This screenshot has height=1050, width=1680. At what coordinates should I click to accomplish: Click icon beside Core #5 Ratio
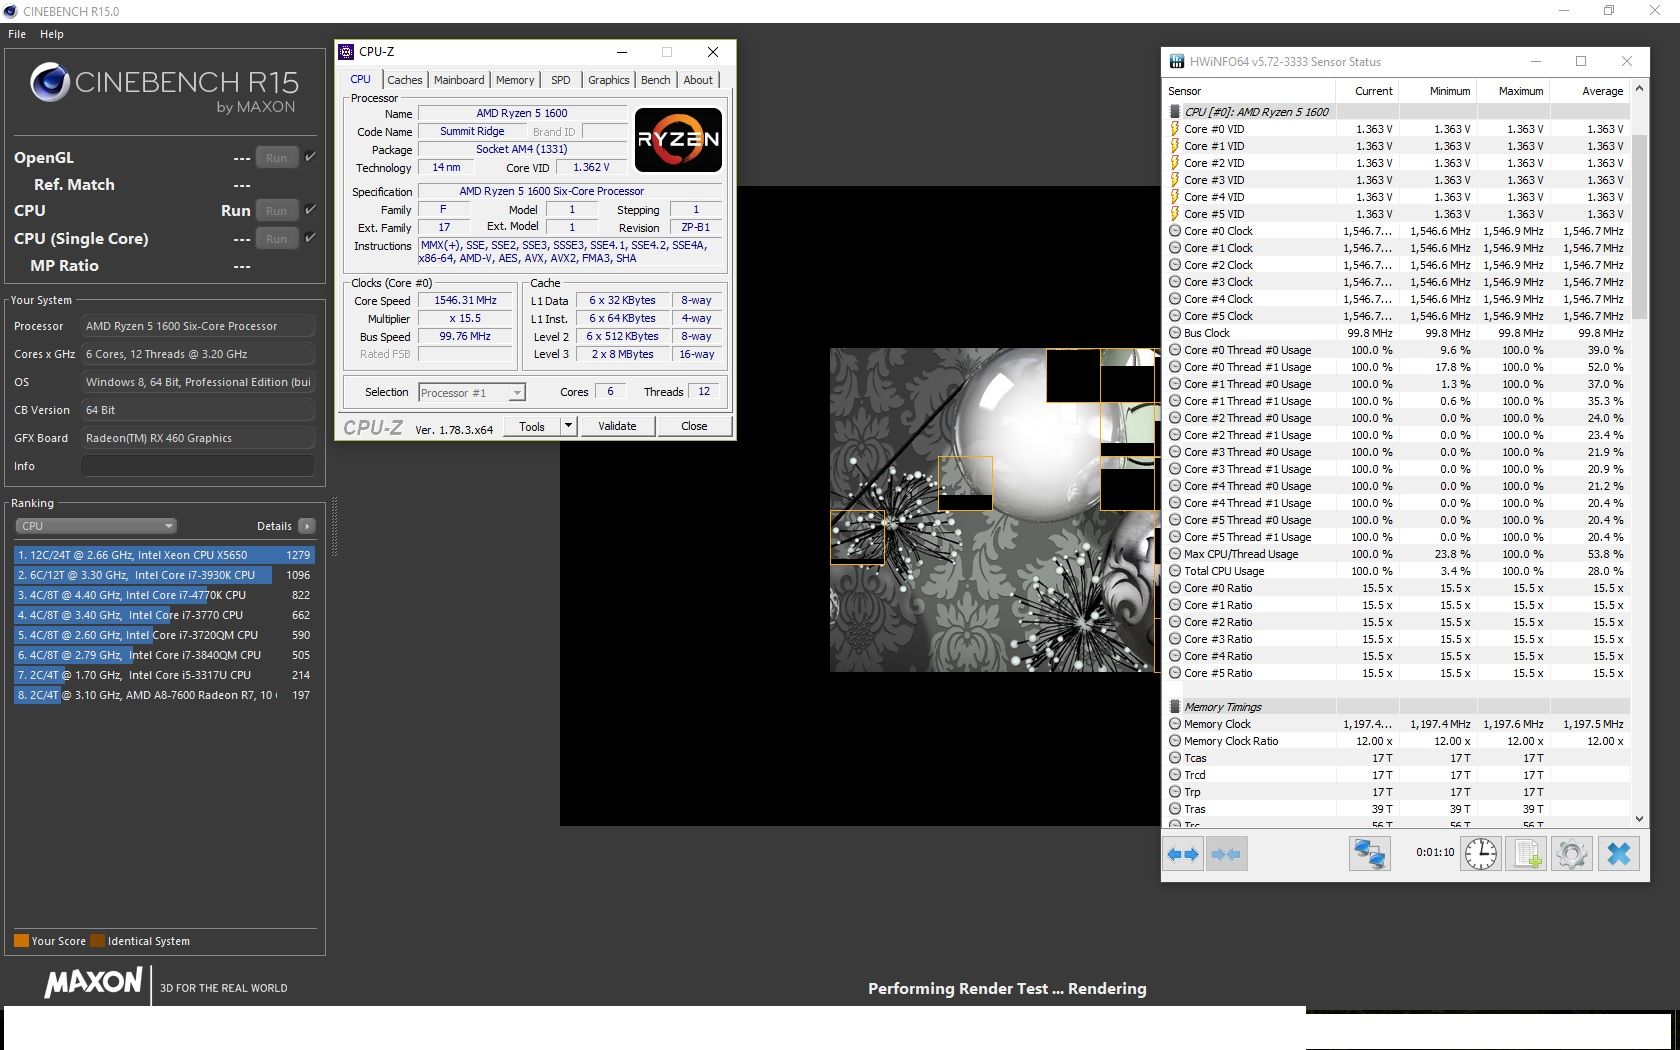[1175, 673]
